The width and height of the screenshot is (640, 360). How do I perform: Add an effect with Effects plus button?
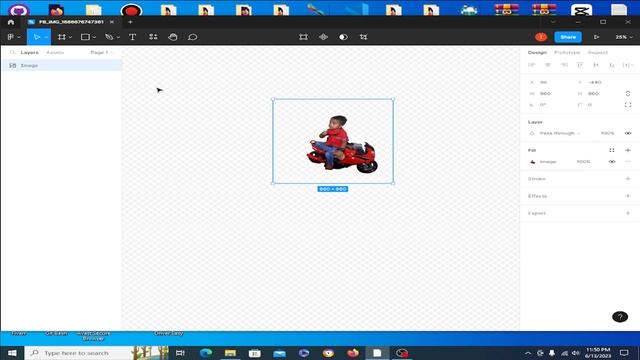click(628, 196)
